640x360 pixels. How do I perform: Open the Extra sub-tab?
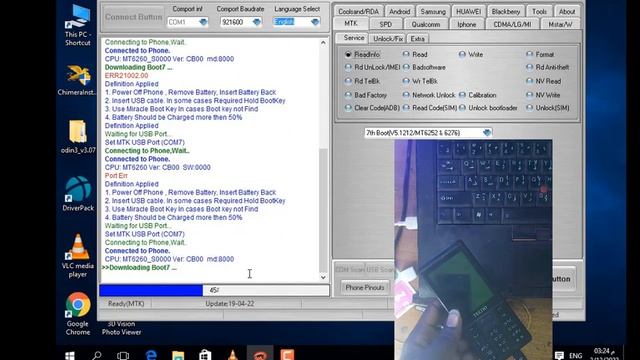point(417,39)
